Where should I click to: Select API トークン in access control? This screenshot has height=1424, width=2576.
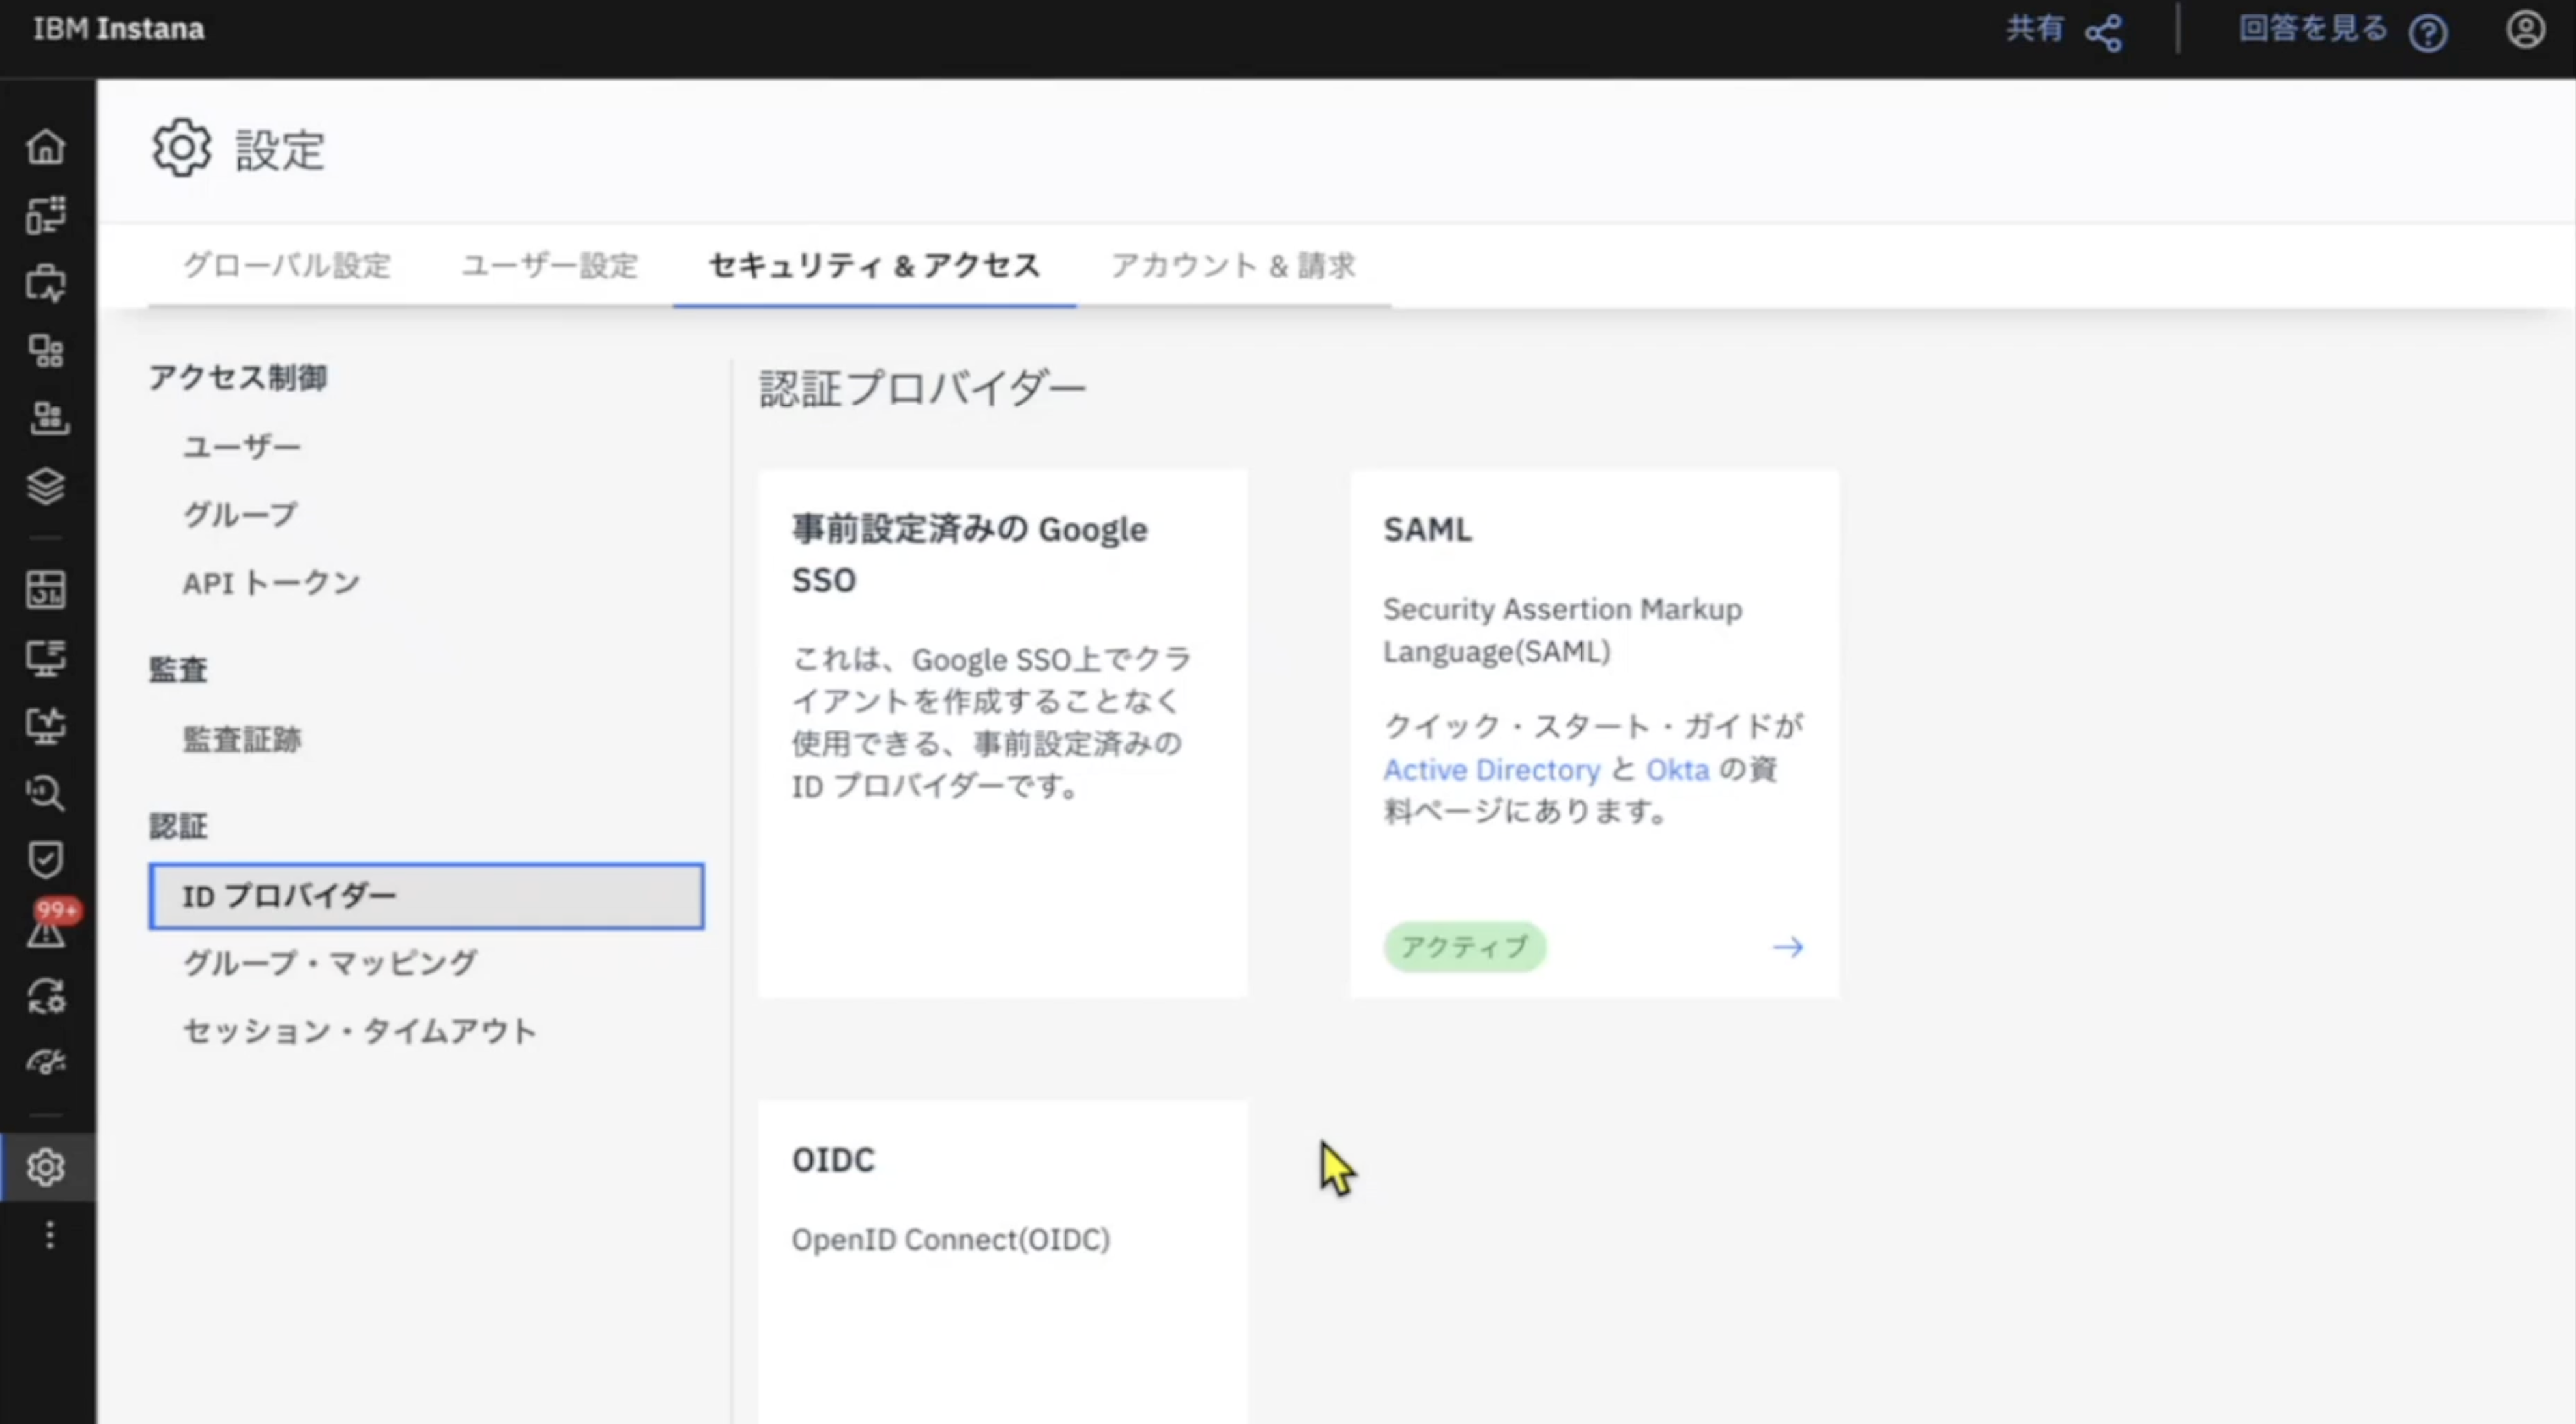271,583
